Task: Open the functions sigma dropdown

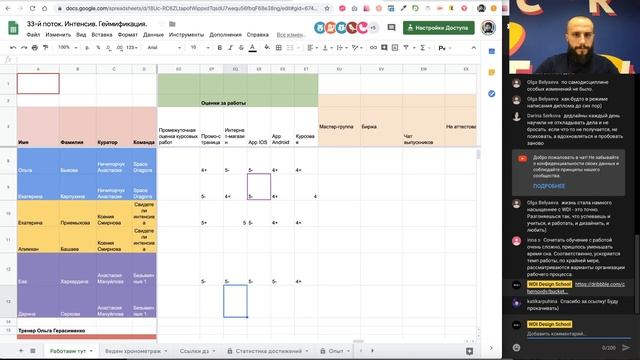Action: (x=424, y=48)
